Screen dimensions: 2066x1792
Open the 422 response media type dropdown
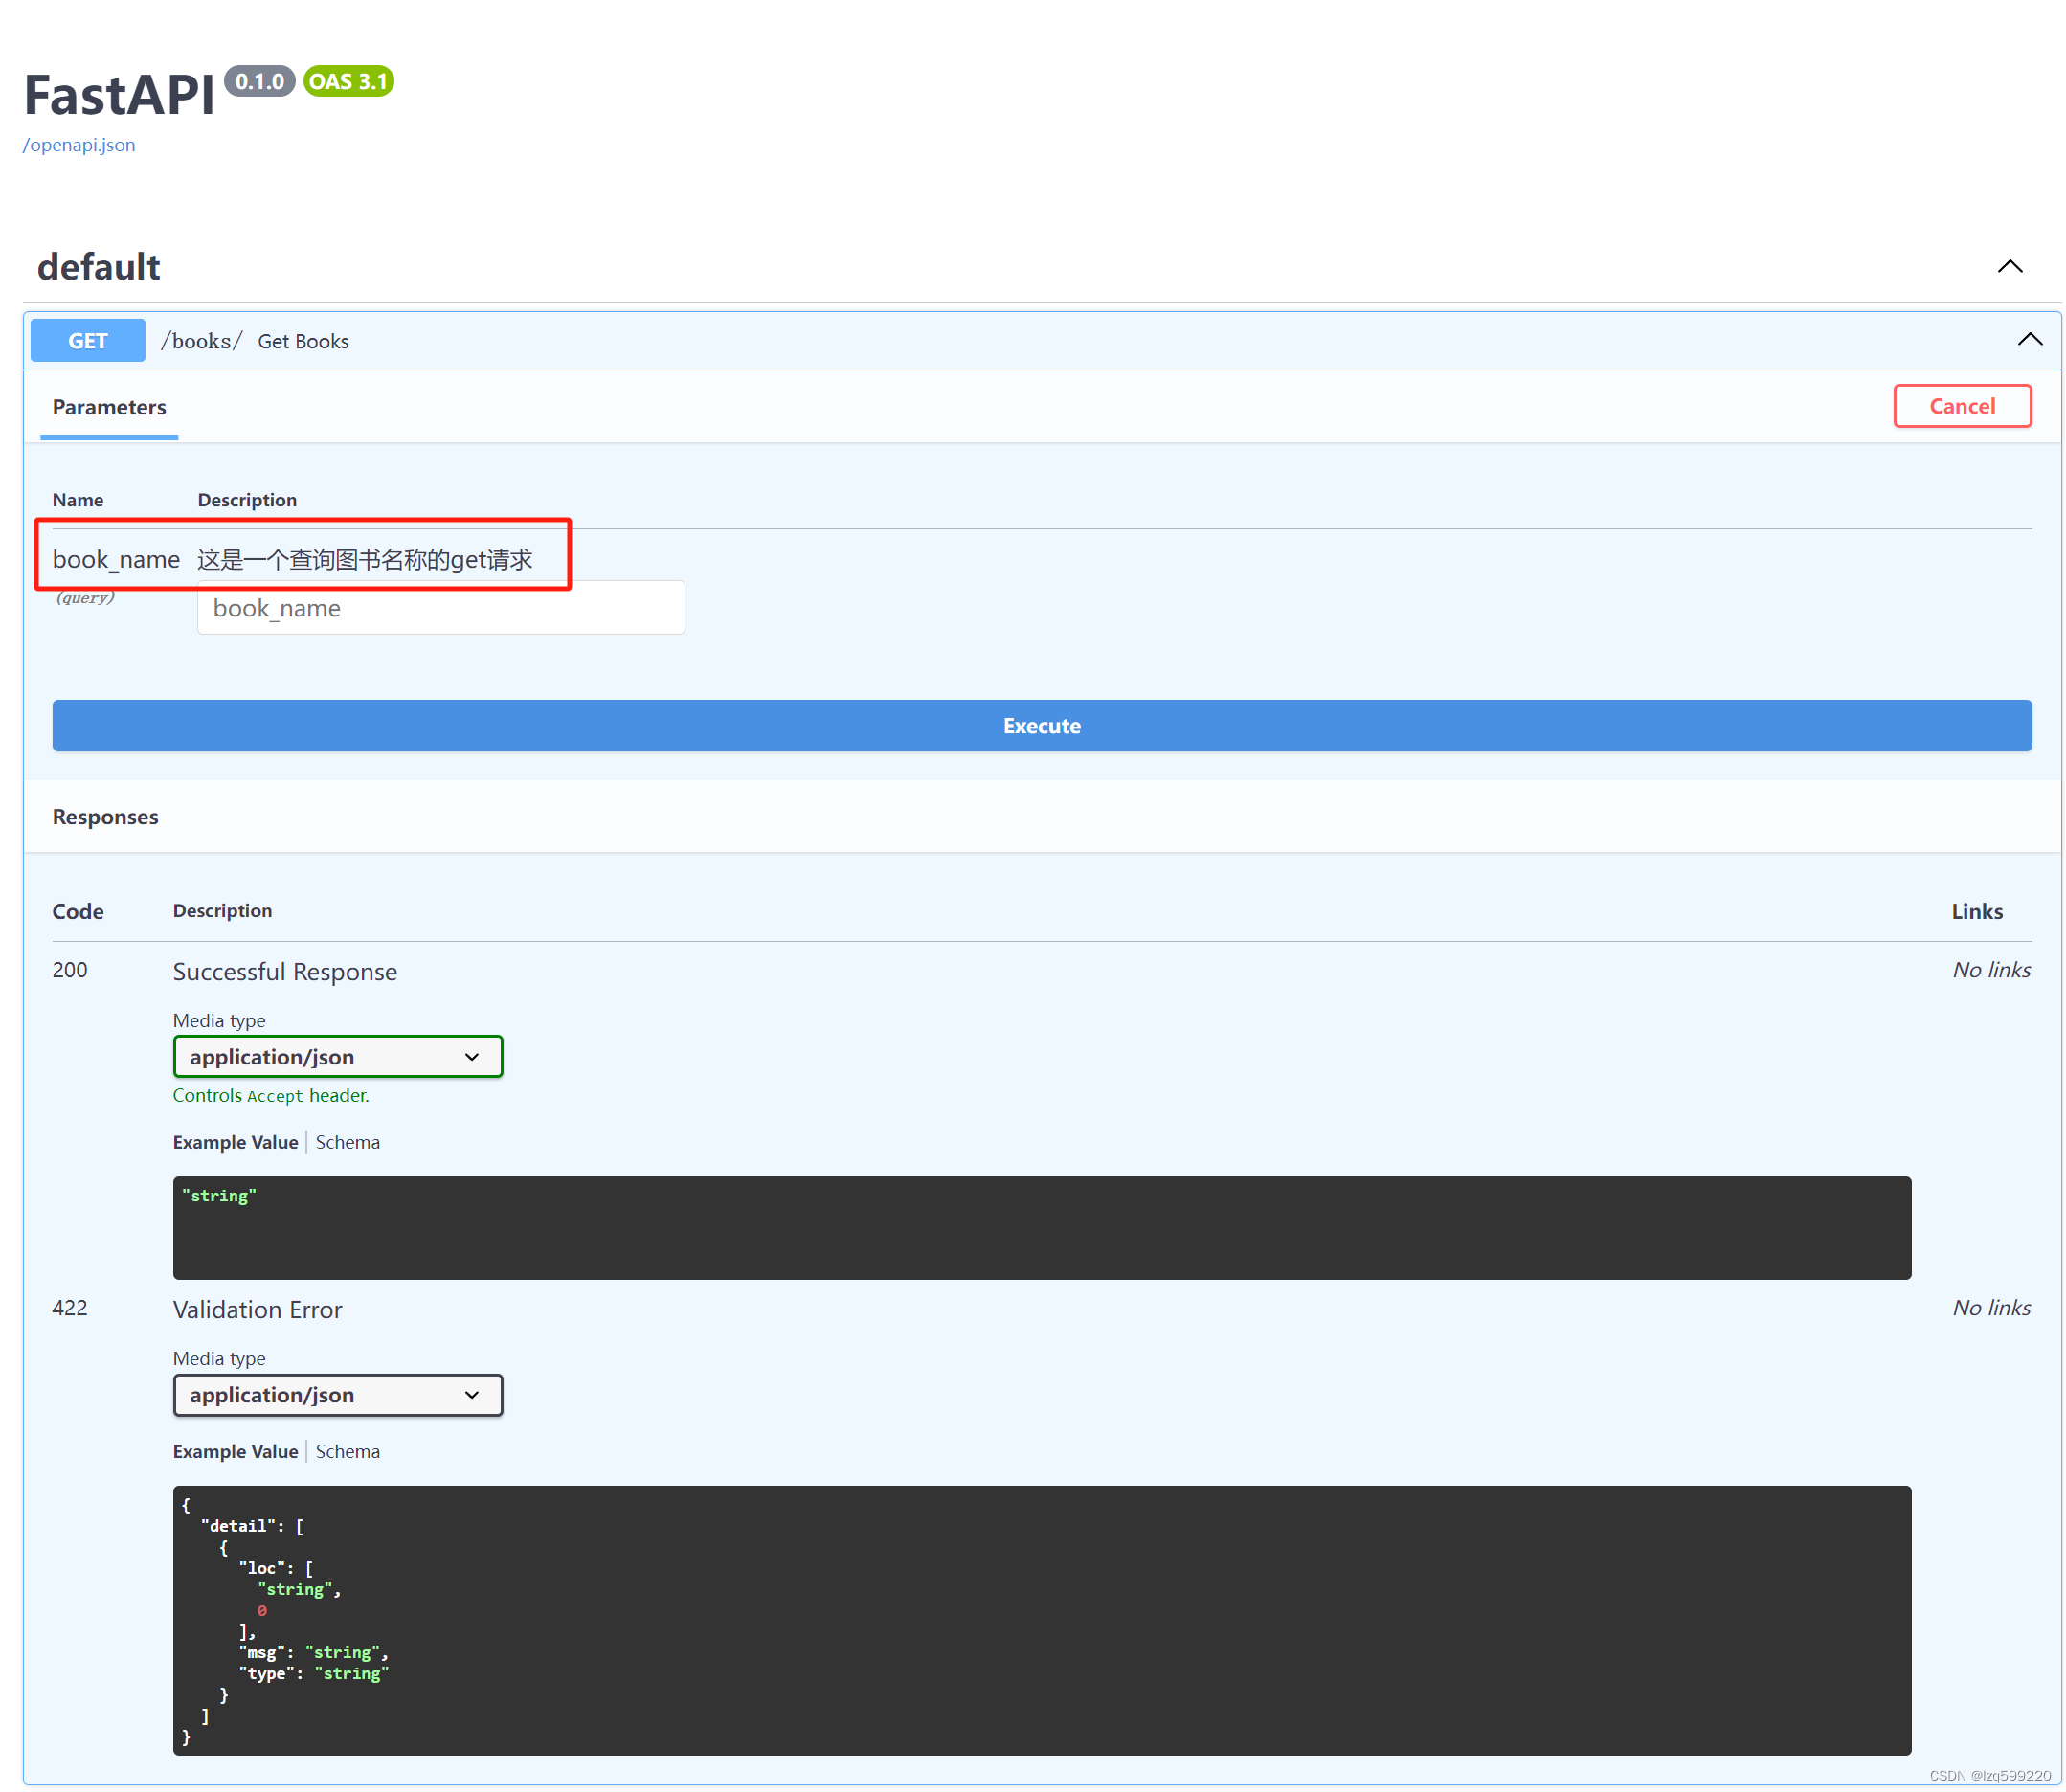[x=337, y=1394]
